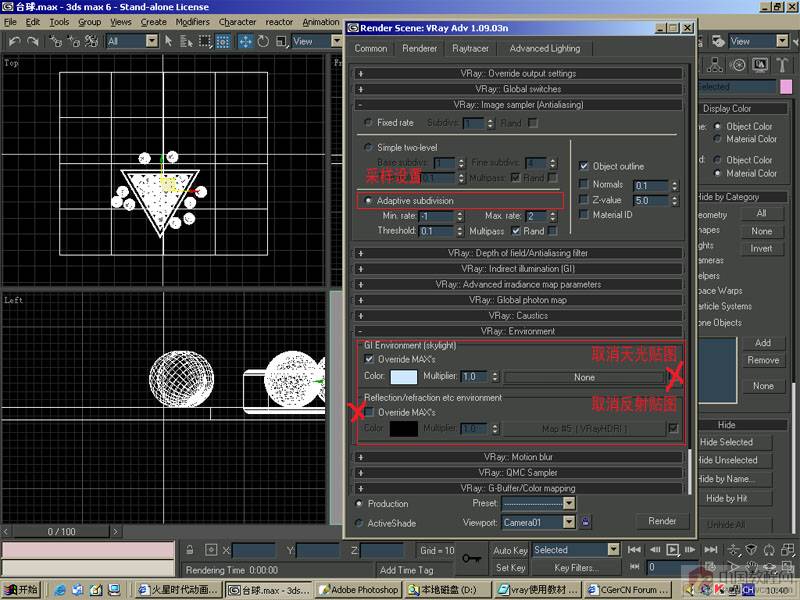This screenshot has height=600, width=800.
Task: Step to the next frame
Action: coord(690,549)
